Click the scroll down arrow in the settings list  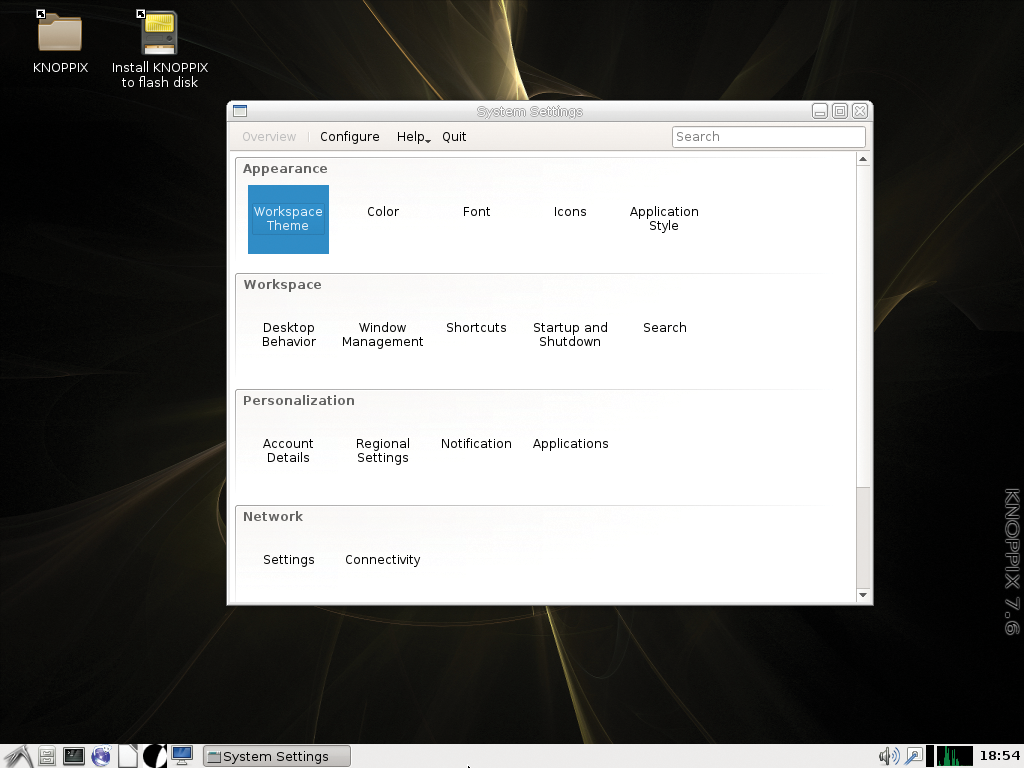tap(863, 595)
